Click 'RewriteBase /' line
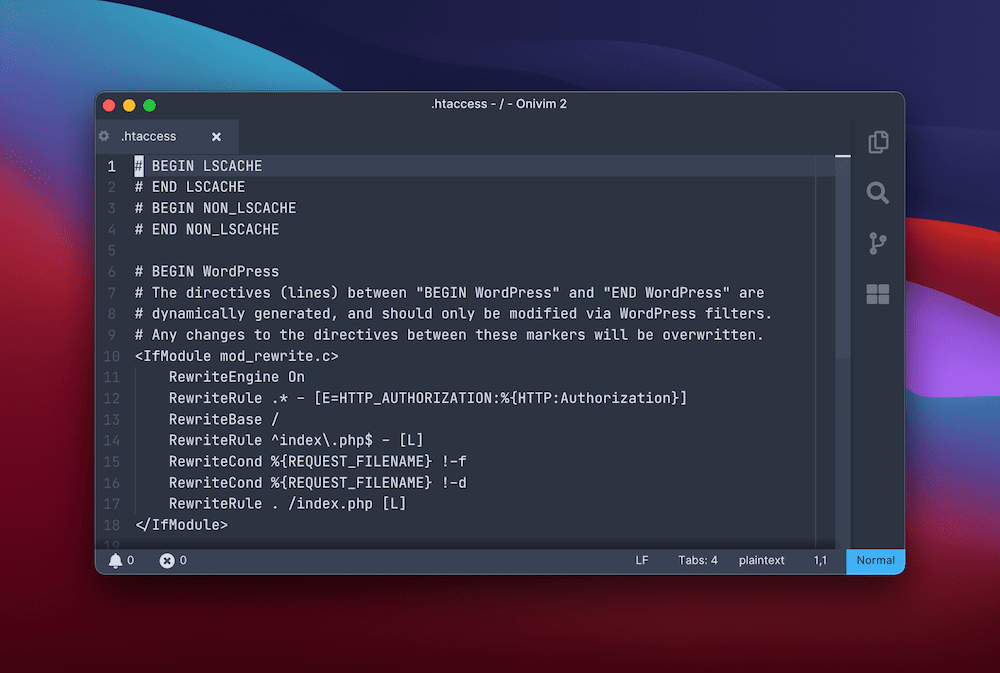 [224, 419]
